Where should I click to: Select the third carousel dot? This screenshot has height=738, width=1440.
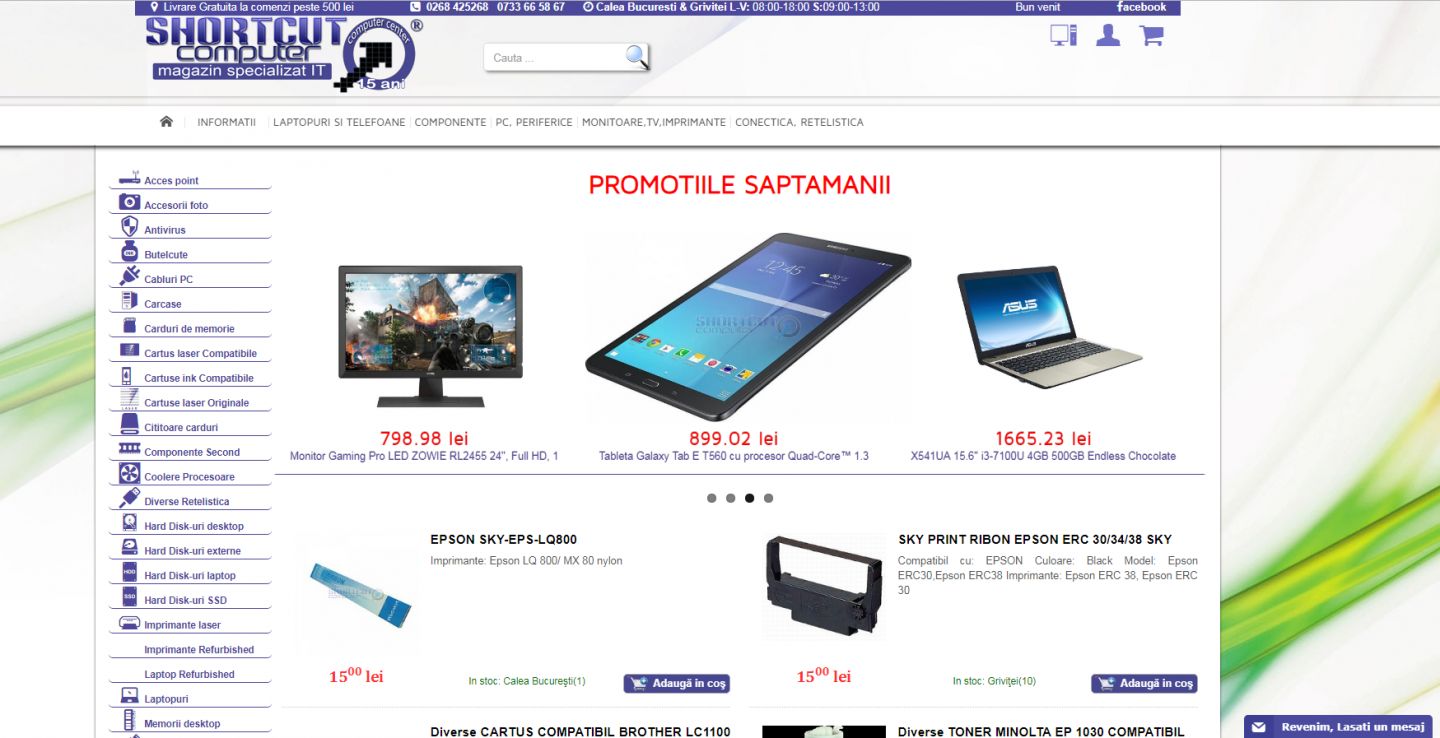[749, 498]
